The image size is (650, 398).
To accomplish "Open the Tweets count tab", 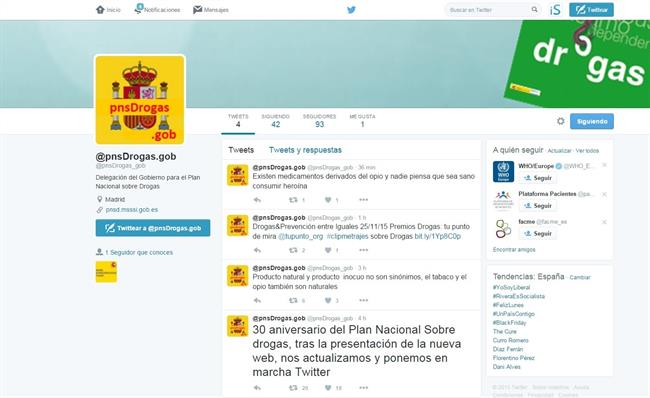I will point(238,121).
